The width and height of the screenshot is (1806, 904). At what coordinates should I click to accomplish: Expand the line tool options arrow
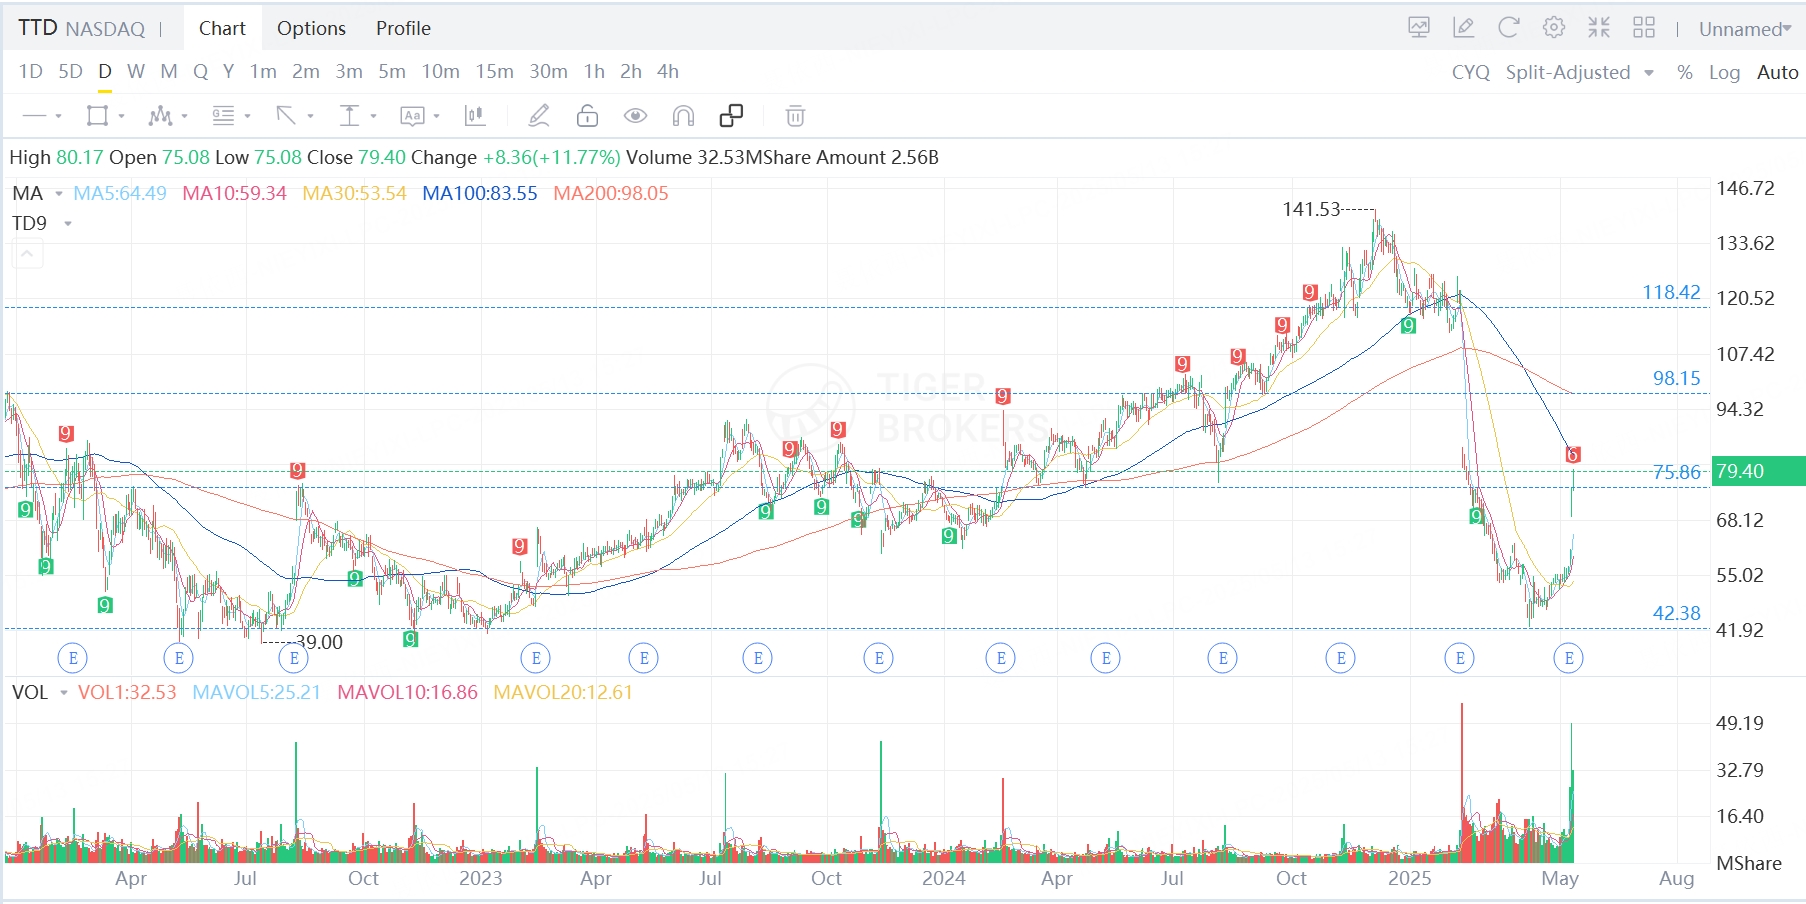pyautogui.click(x=59, y=117)
